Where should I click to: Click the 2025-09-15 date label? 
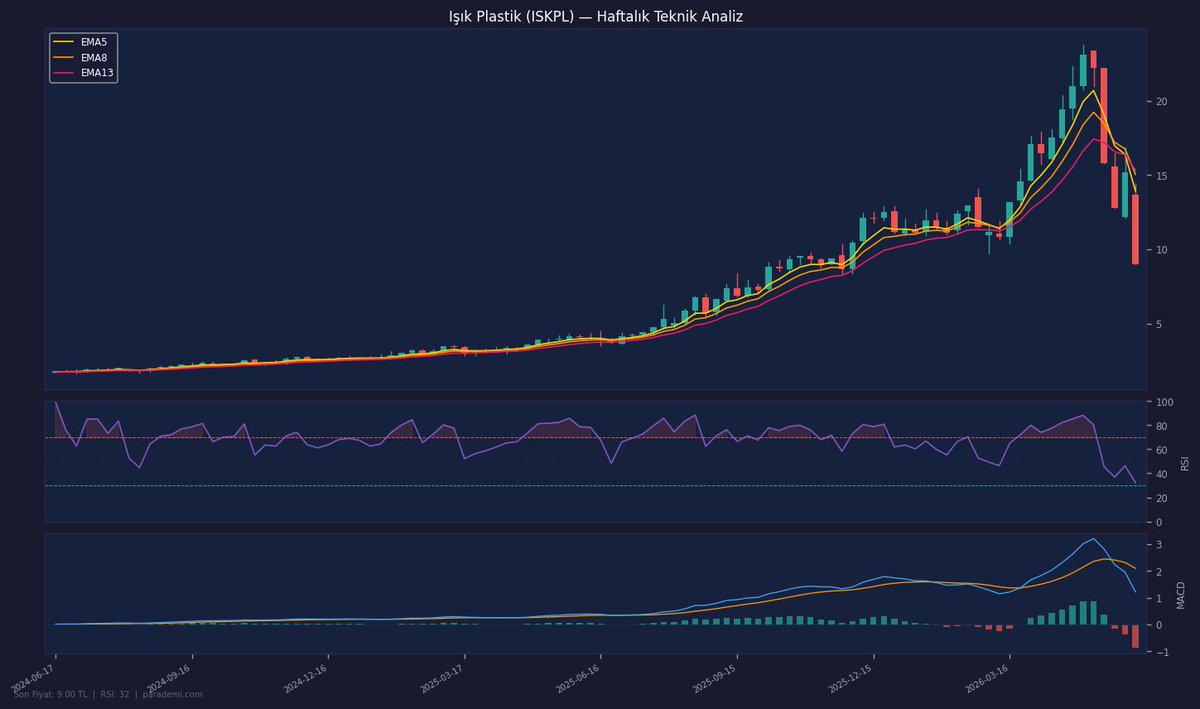[x=715, y=677]
